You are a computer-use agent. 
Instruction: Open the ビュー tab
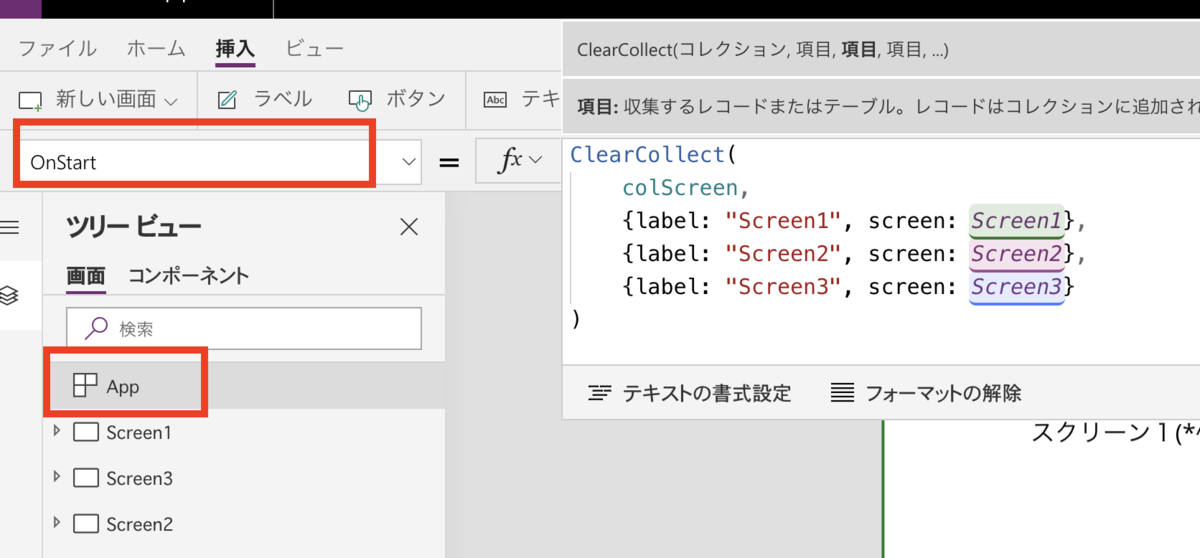click(x=314, y=48)
